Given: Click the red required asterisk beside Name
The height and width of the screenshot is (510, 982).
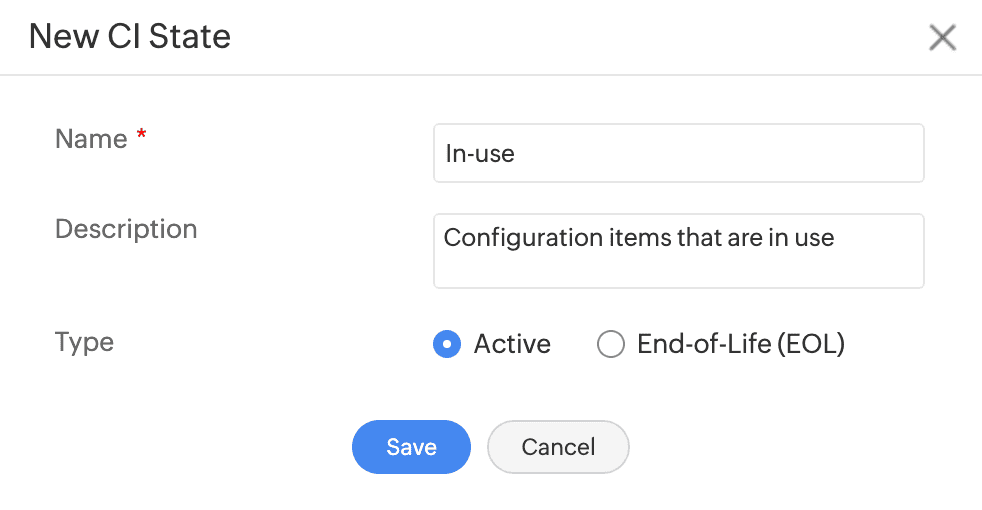Looking at the screenshot, I should (141, 136).
